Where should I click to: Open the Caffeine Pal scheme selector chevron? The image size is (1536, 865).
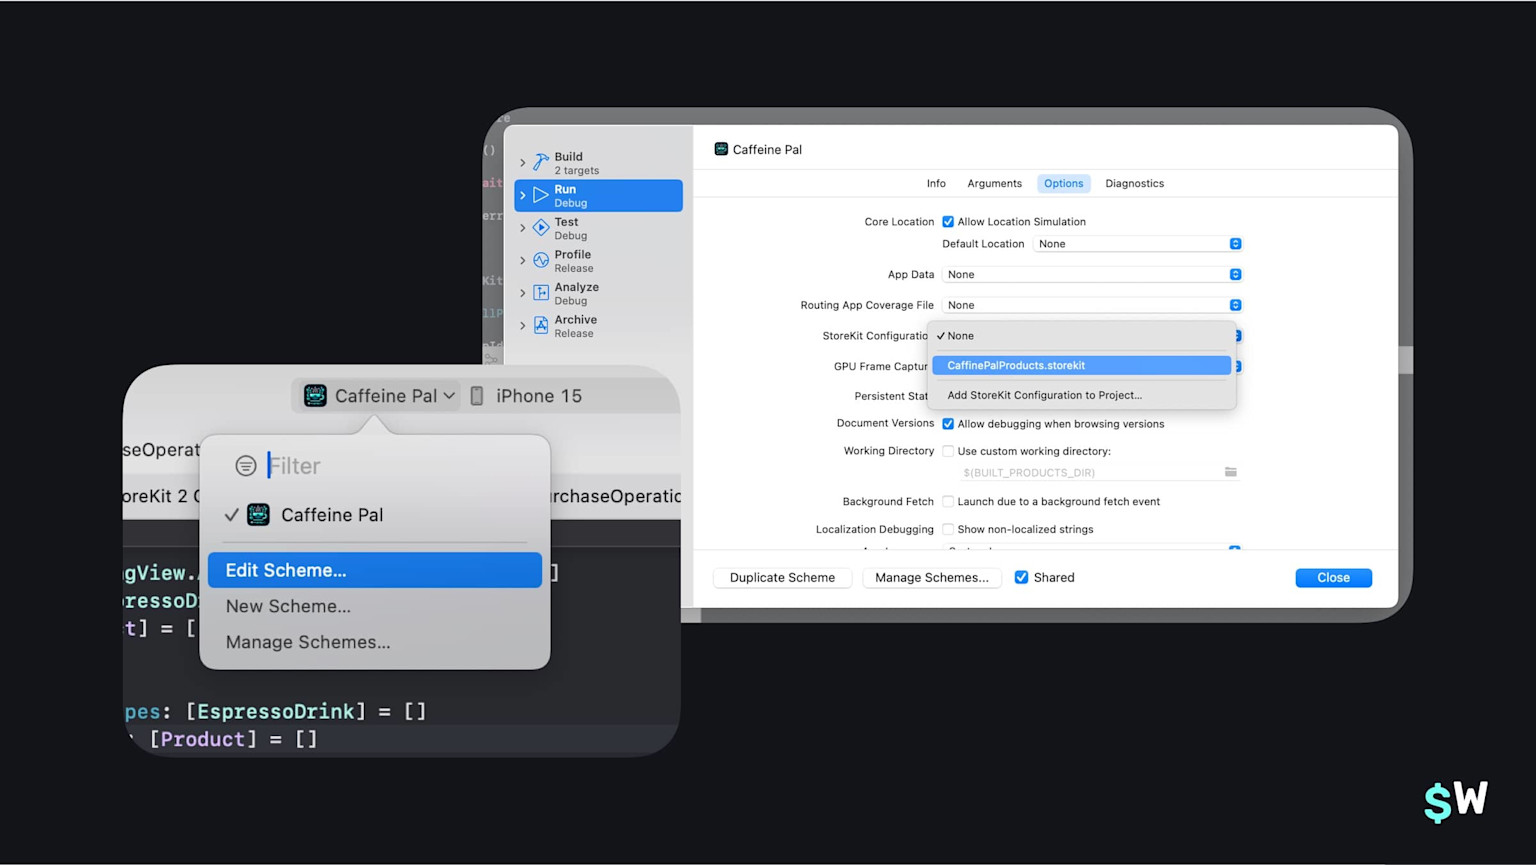[449, 396]
